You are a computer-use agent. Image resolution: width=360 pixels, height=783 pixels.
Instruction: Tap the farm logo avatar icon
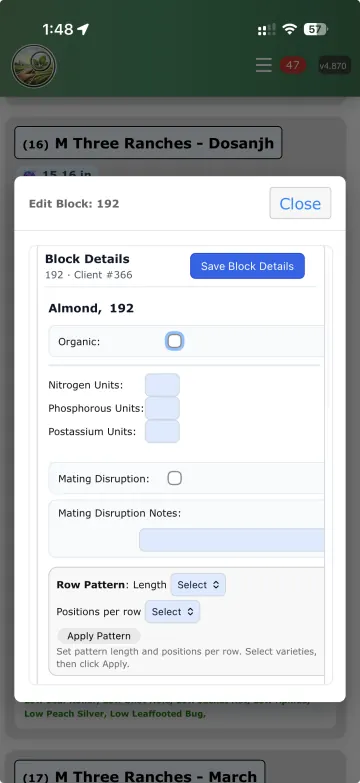click(x=33, y=66)
